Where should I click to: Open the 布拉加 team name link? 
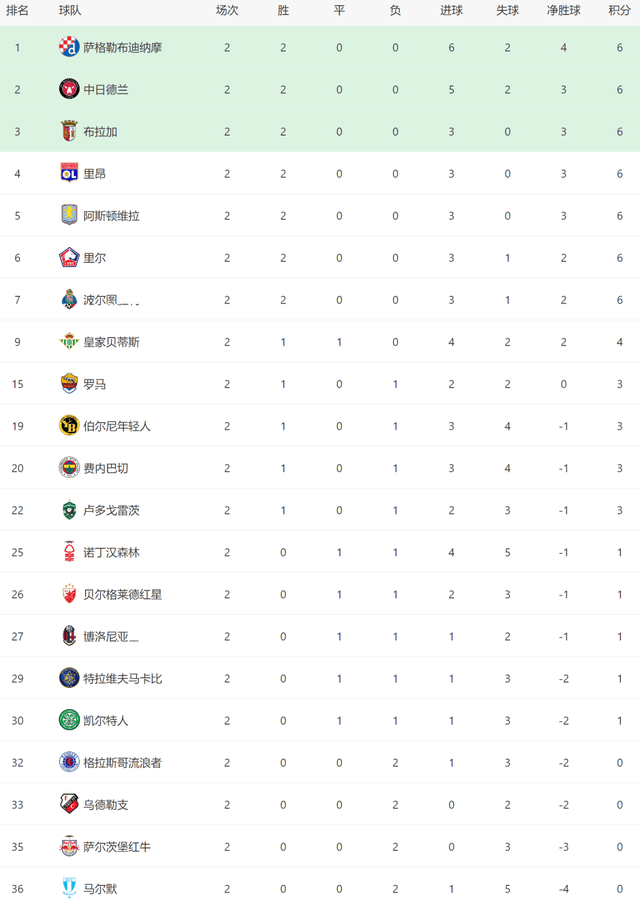(100, 131)
